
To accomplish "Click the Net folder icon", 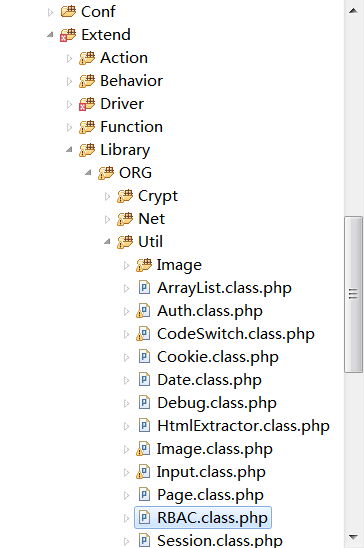I will [x=125, y=219].
